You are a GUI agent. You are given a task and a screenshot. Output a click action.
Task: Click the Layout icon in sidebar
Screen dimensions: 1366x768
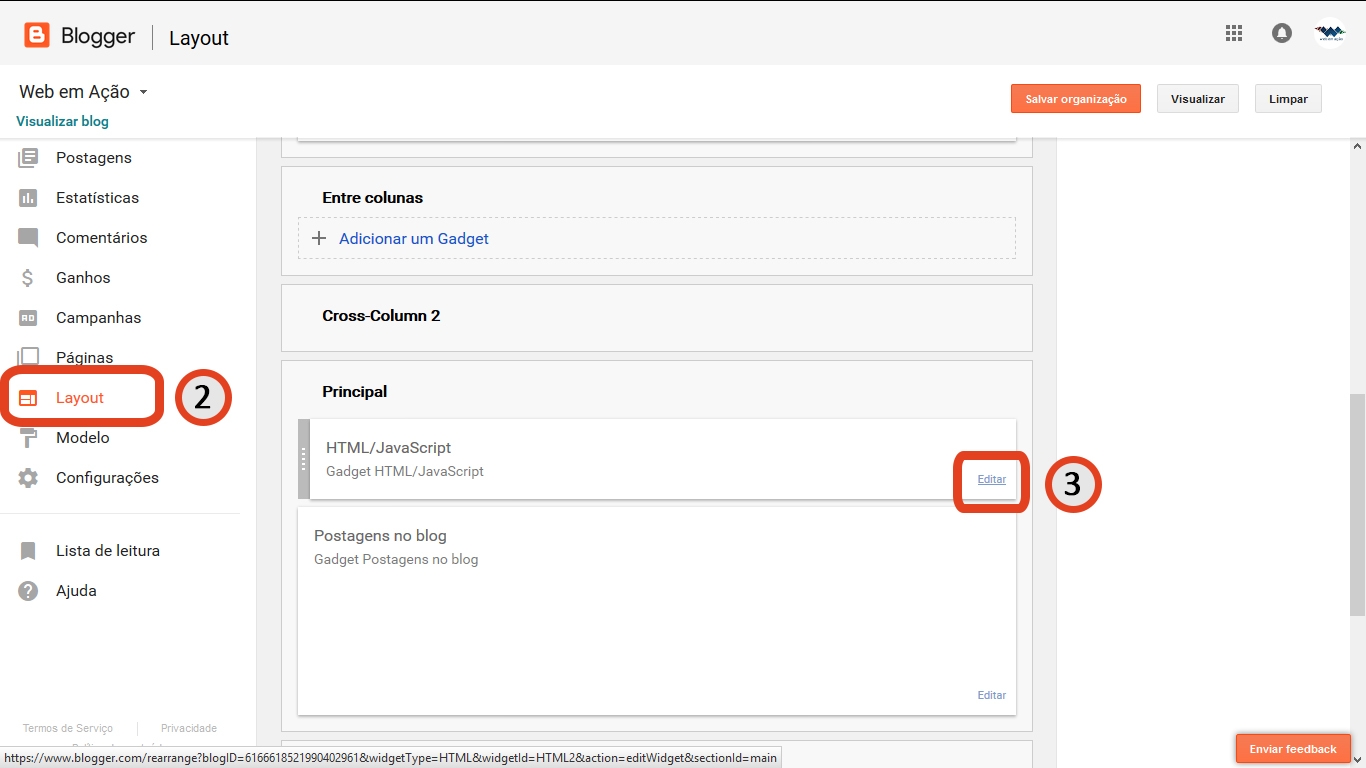point(28,398)
